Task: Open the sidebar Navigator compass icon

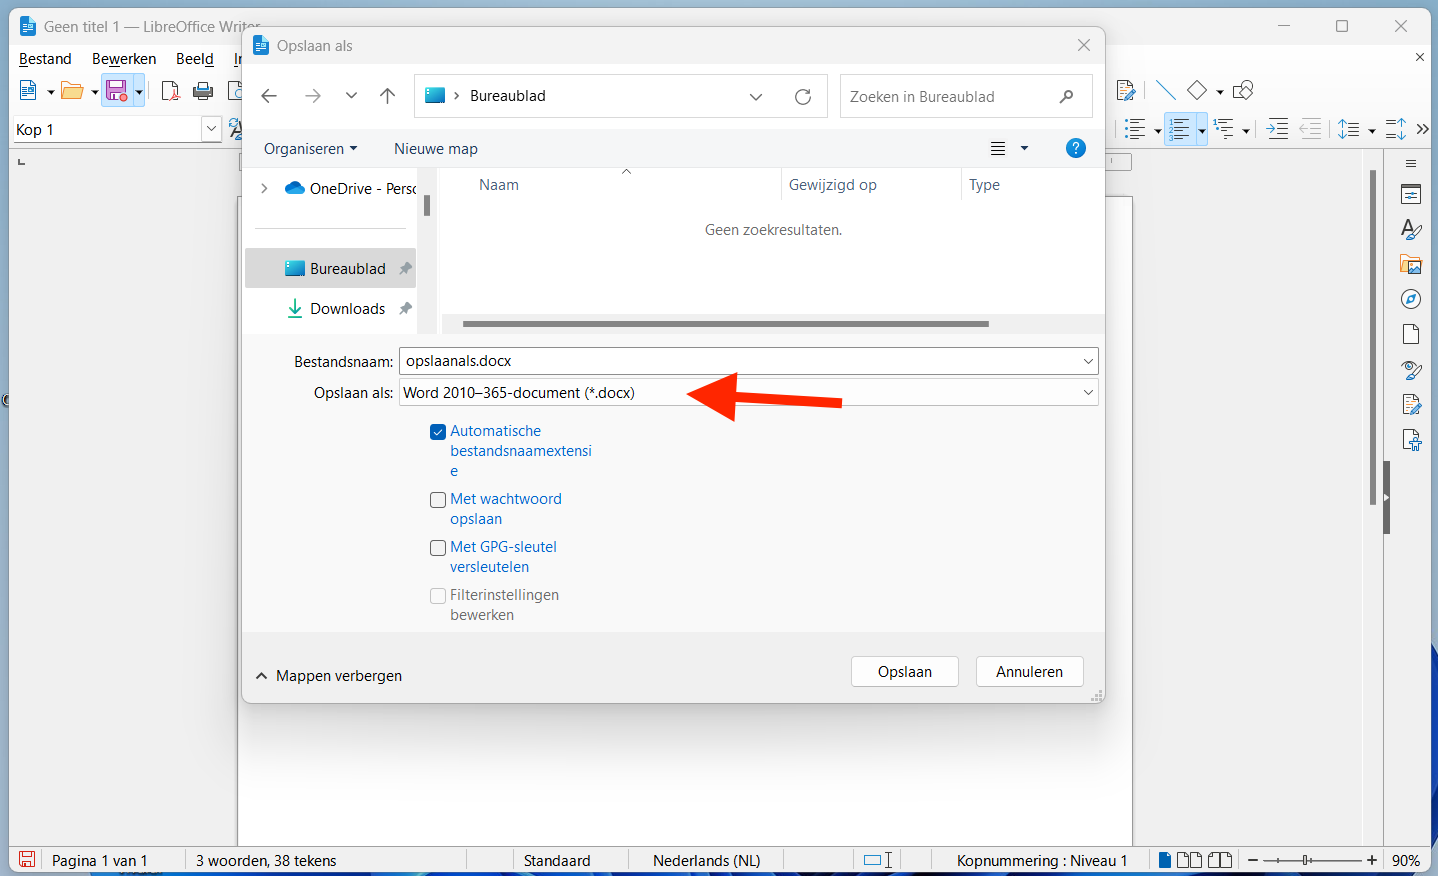Action: pyautogui.click(x=1411, y=299)
